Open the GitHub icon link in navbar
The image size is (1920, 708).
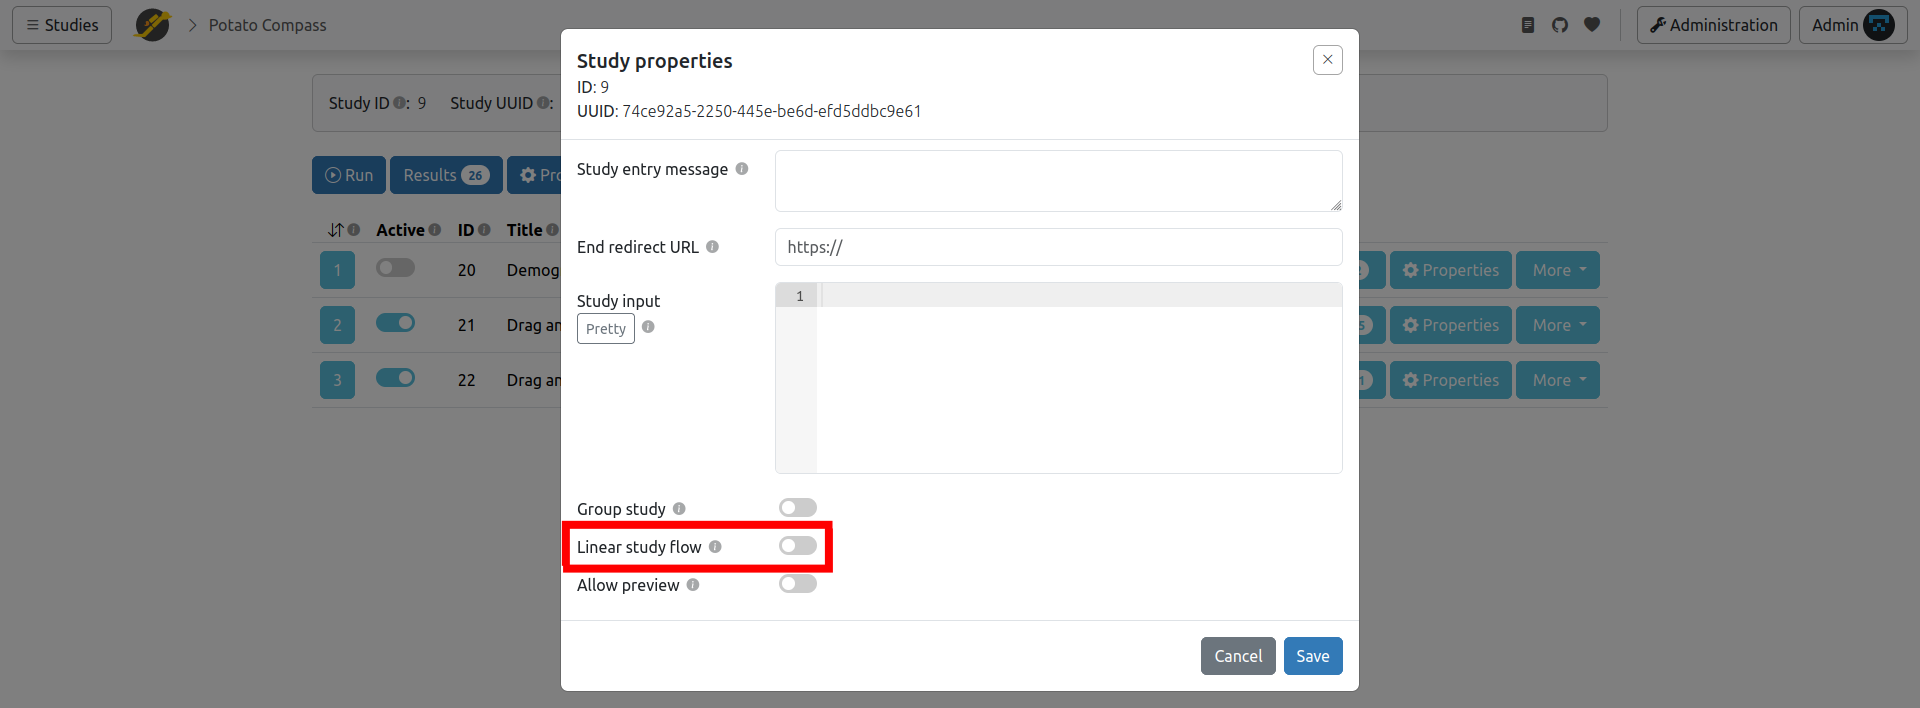coord(1560,25)
